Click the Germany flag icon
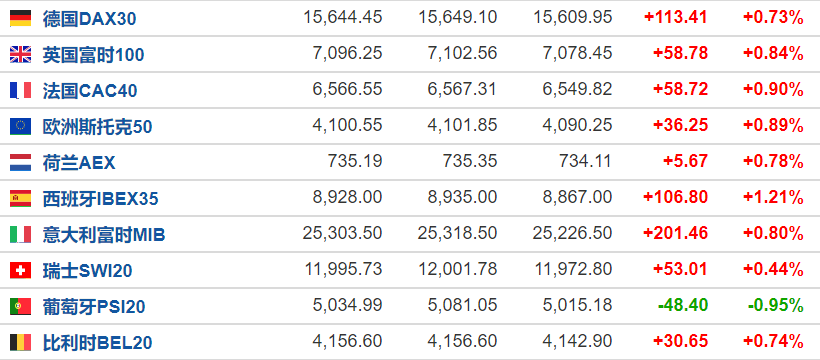Viewport: 820px width, 360px height. pos(20,18)
